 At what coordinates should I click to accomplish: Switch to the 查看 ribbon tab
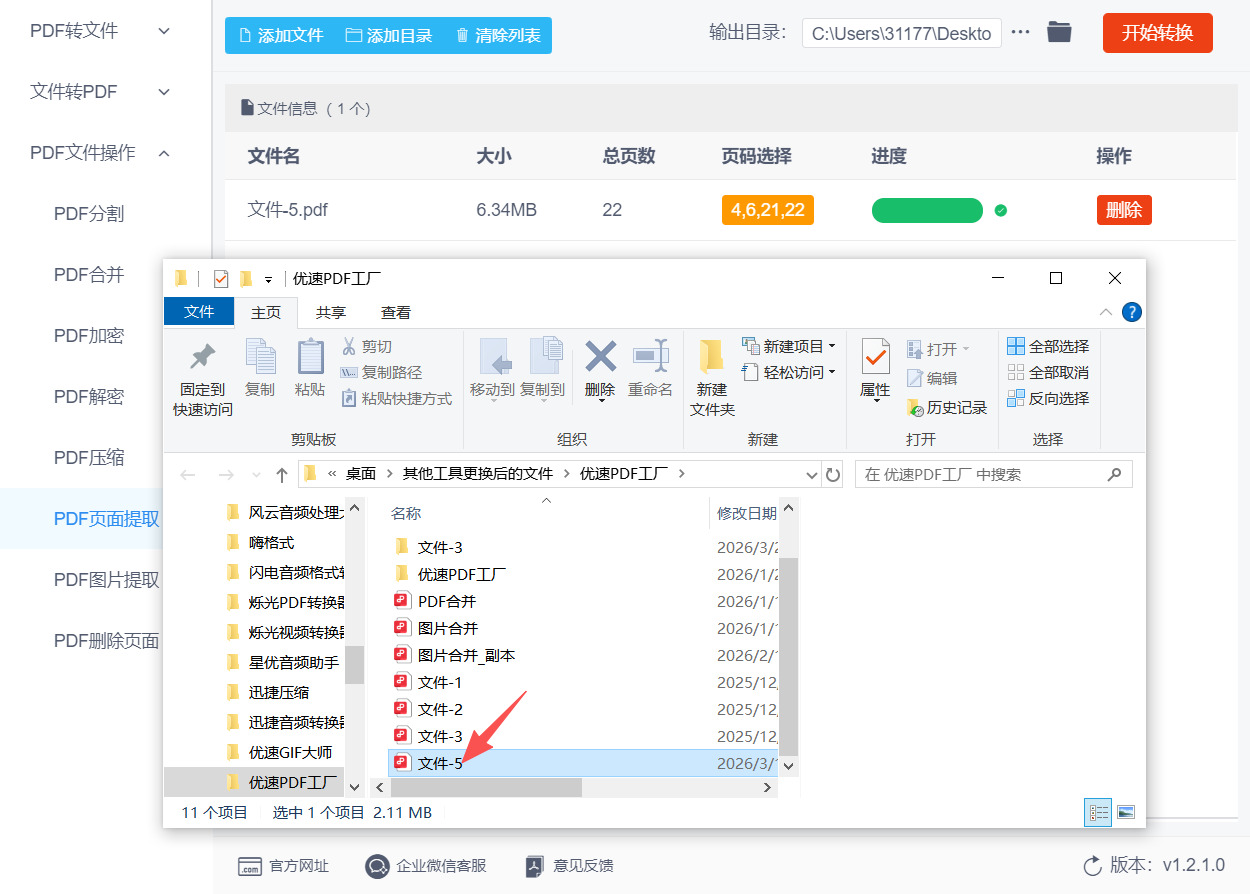[396, 312]
